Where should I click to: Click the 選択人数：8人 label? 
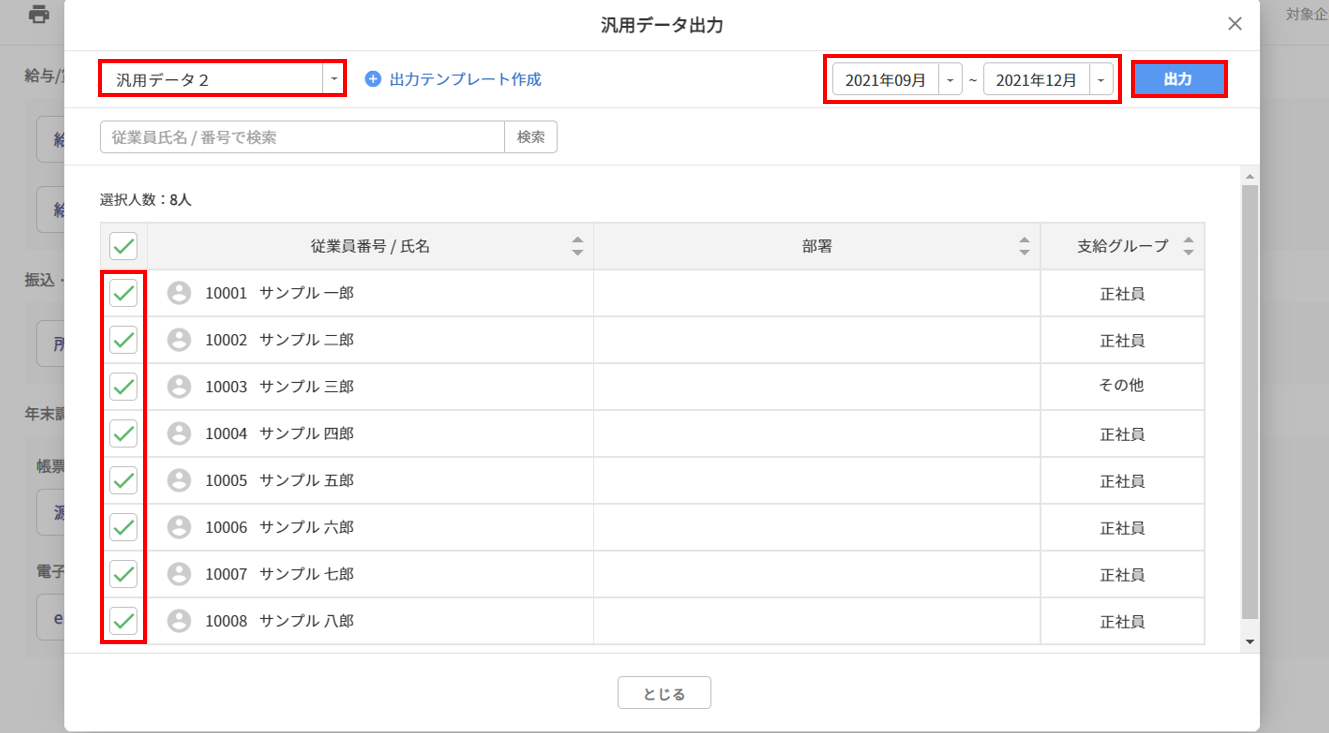(145, 199)
